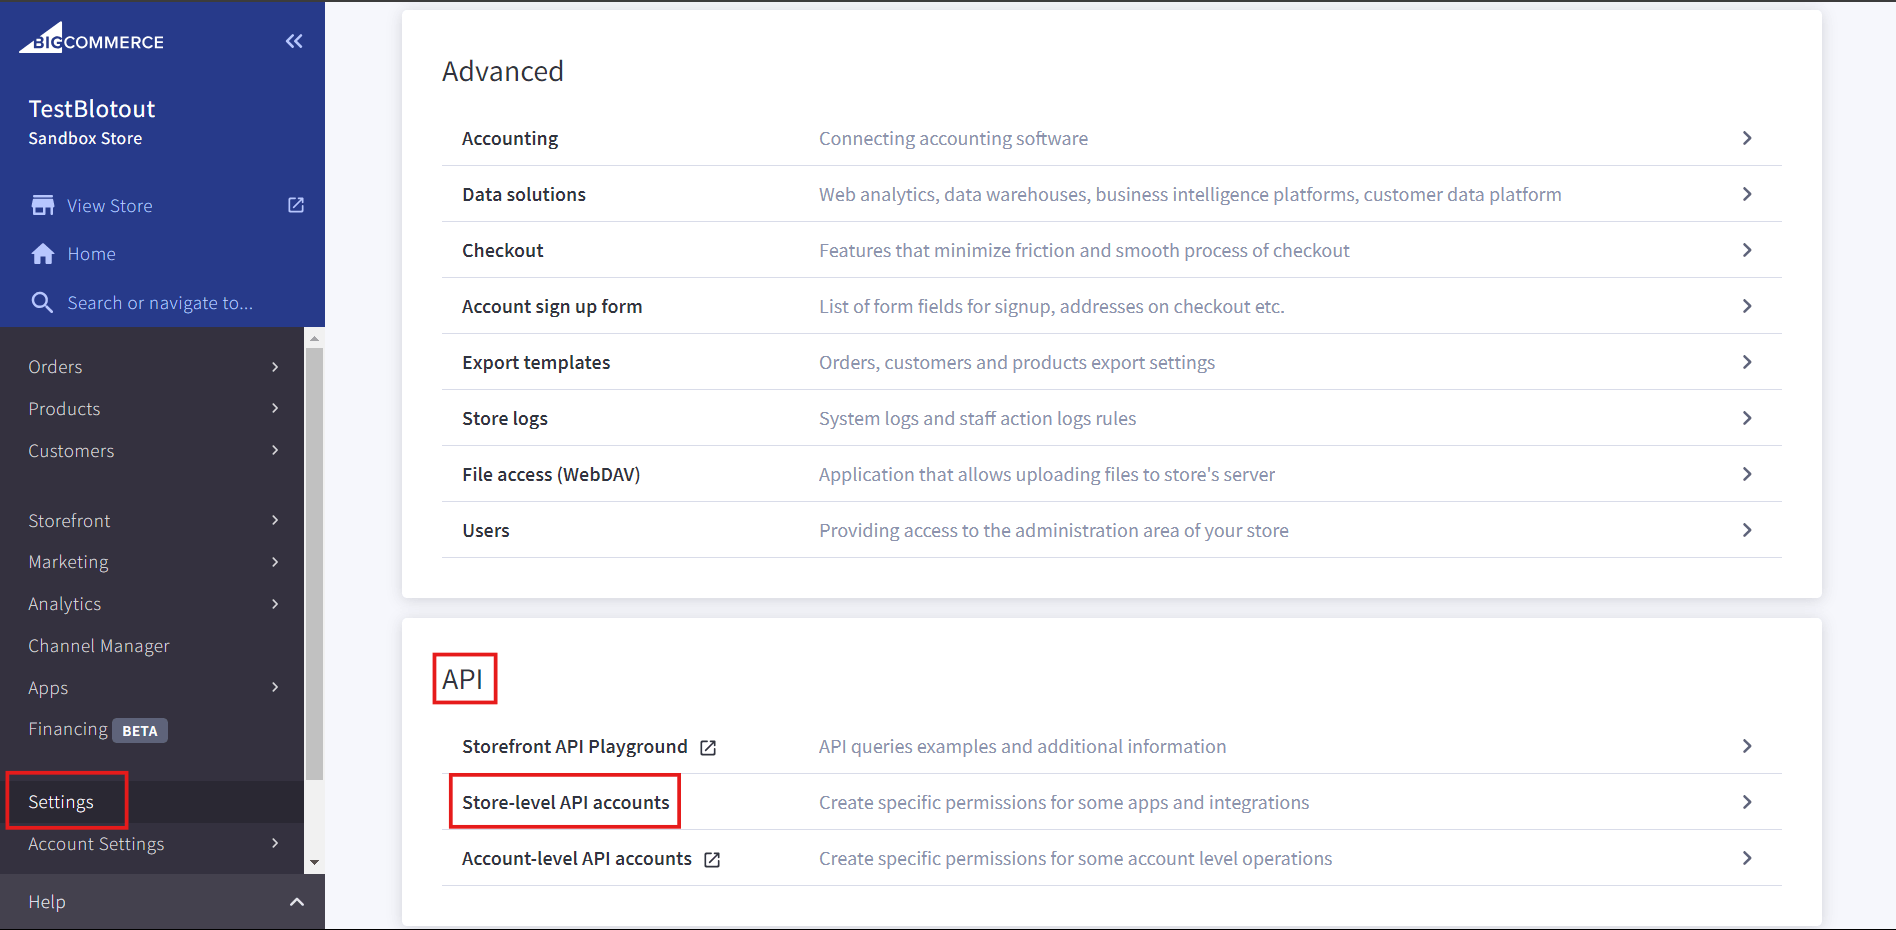This screenshot has height=930, width=1896.
Task: Open the Users row arrow
Action: [x=1746, y=530]
